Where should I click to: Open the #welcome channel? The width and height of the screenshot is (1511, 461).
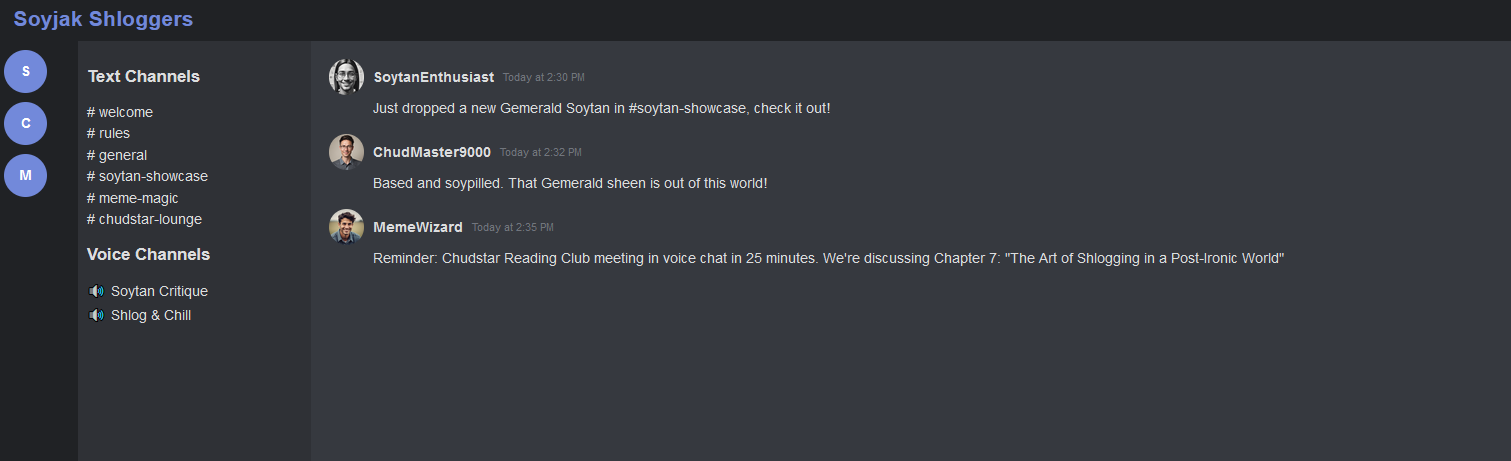coord(120,112)
